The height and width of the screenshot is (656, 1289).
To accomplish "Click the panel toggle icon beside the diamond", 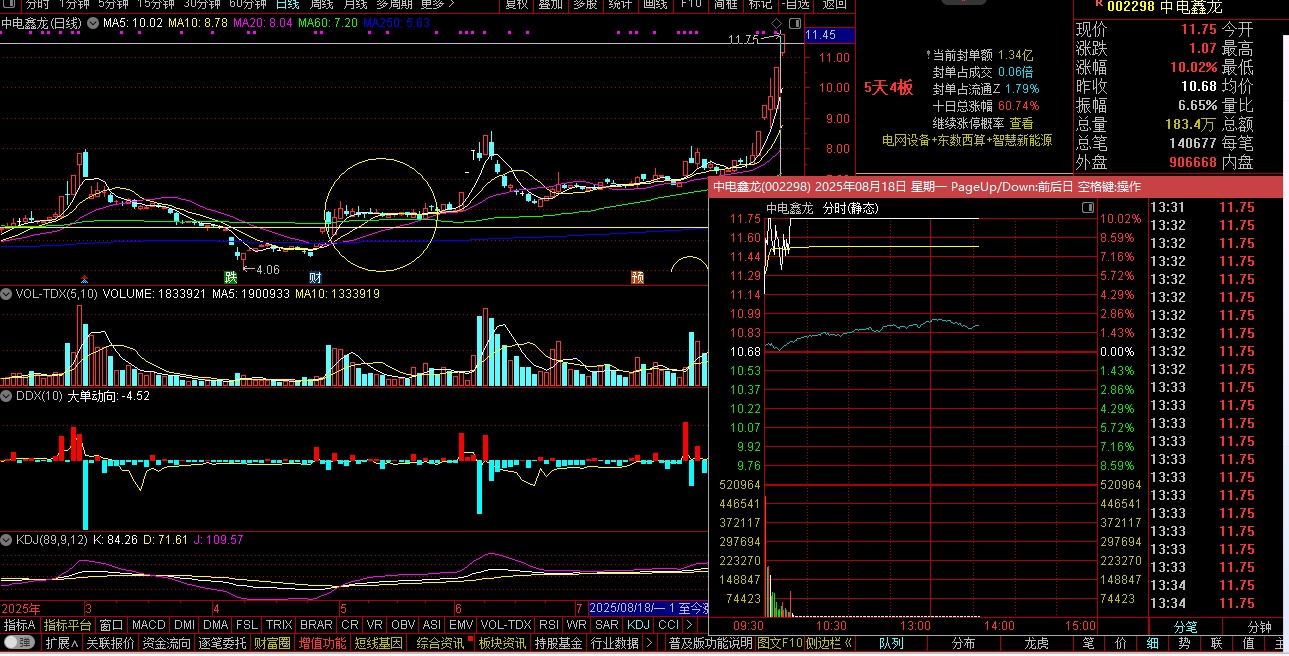I will [795, 22].
